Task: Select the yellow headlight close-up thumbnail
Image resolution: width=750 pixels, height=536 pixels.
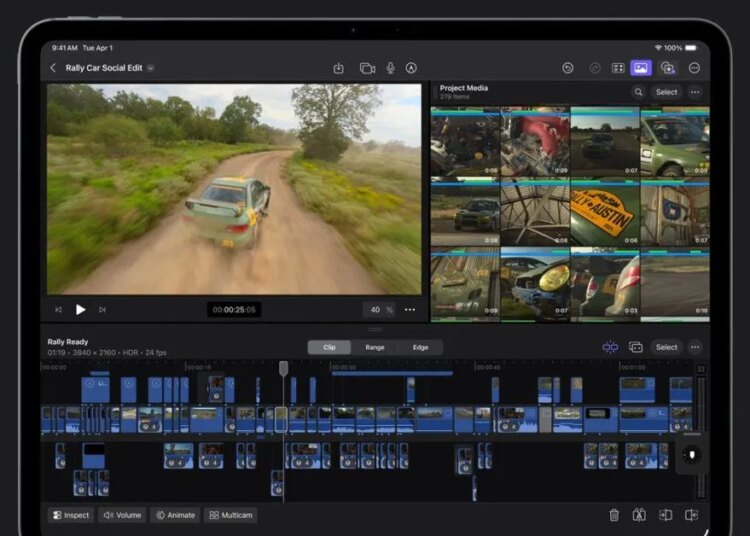Action: [535, 282]
